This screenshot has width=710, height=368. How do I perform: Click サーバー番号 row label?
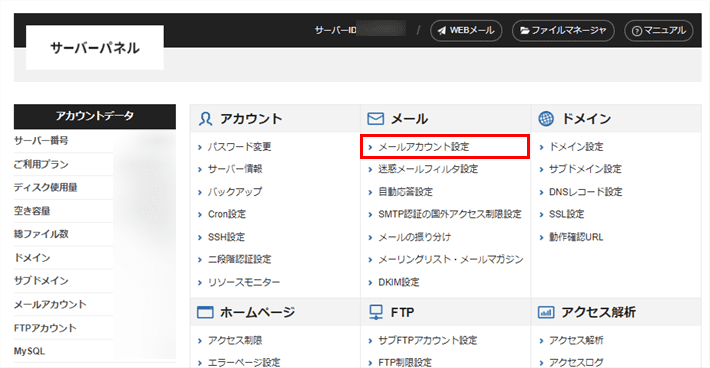click(41, 141)
